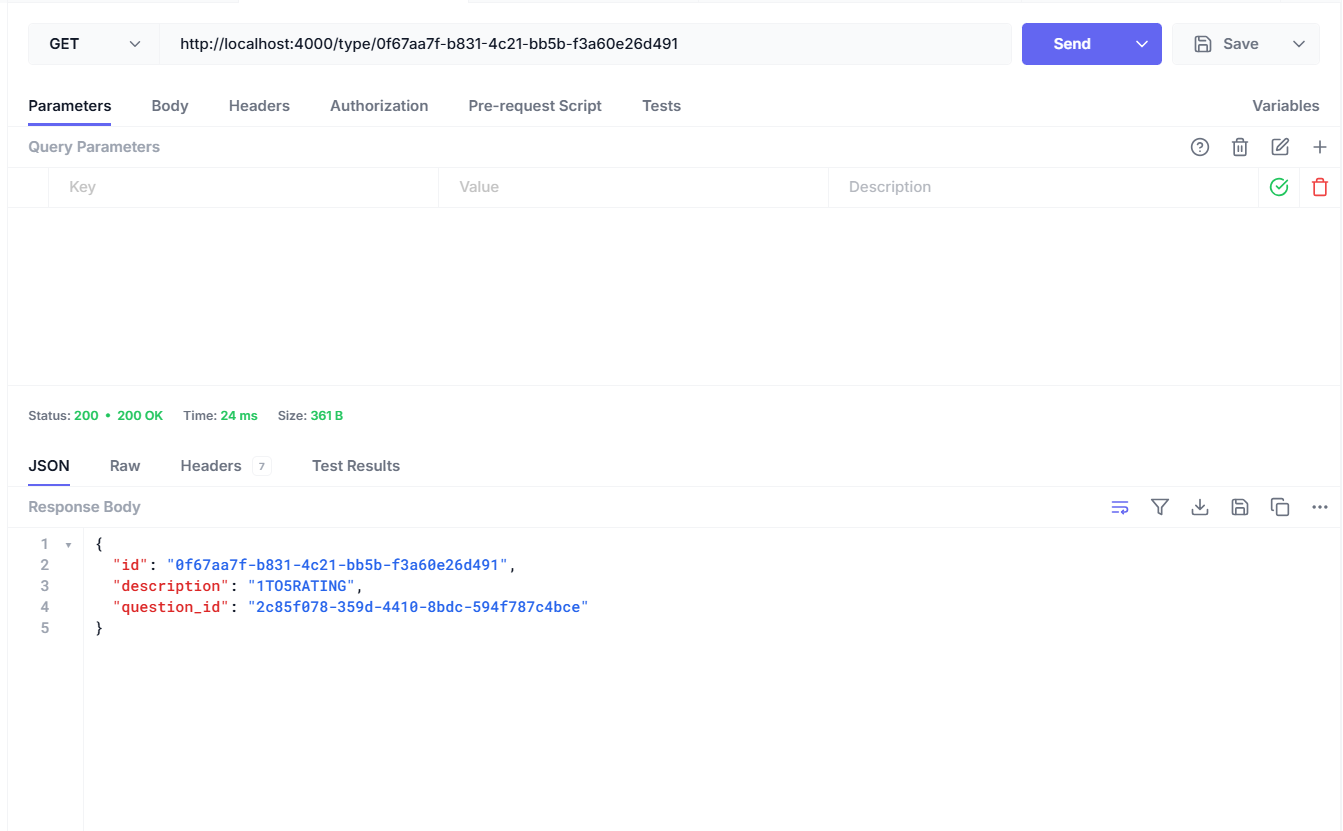This screenshot has height=831, width=1343.
Task: Click the request URL input field
Action: click(585, 44)
